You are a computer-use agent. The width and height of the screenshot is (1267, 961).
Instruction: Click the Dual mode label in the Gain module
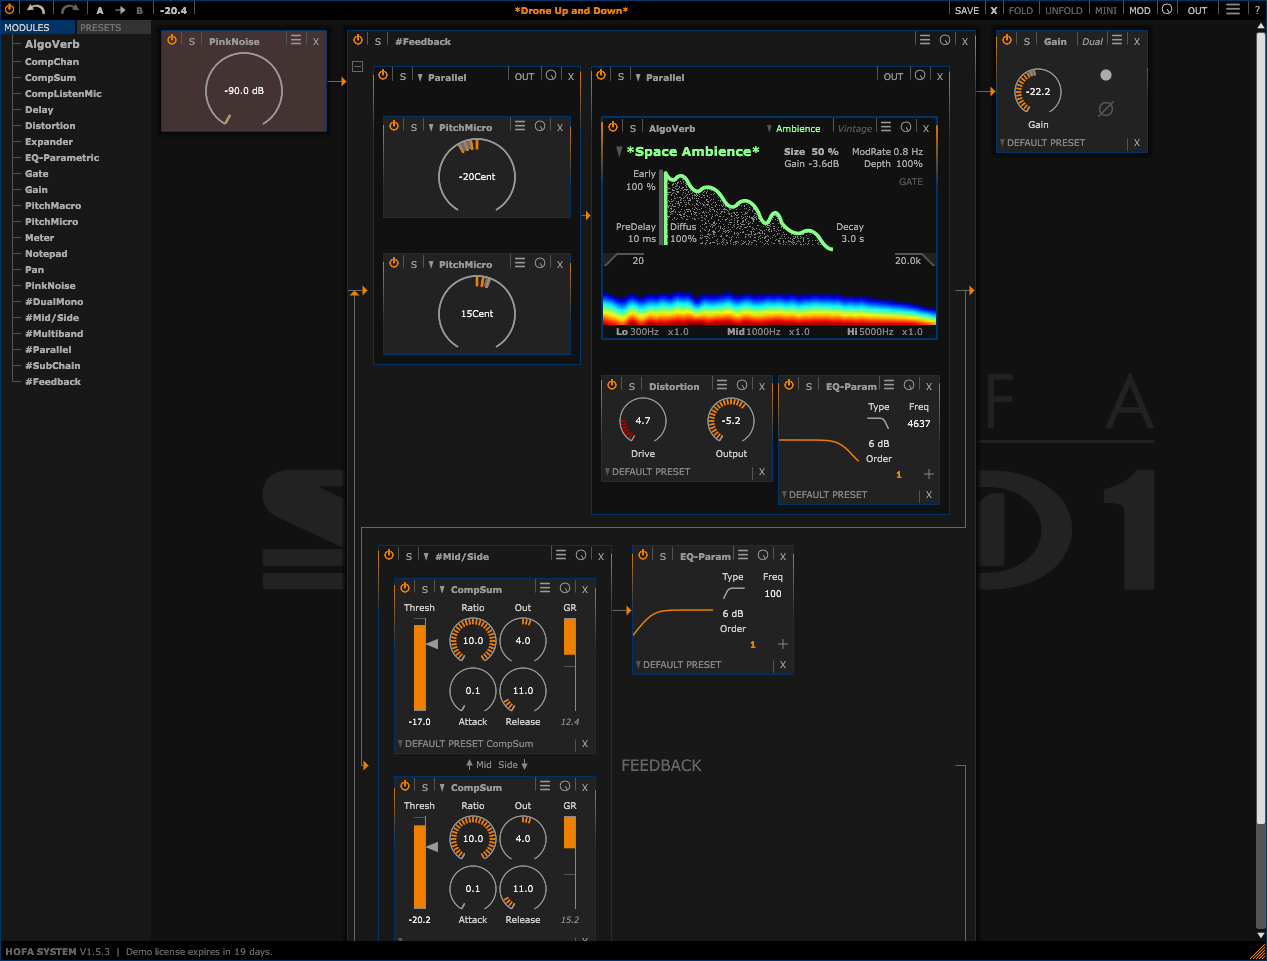[x=1092, y=41]
